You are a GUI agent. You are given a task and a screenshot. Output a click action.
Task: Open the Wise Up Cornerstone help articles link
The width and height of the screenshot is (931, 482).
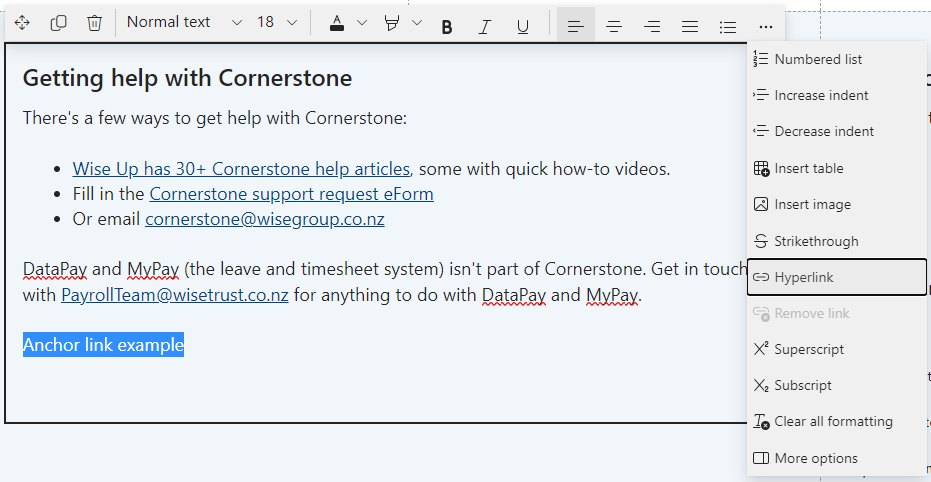click(x=241, y=169)
